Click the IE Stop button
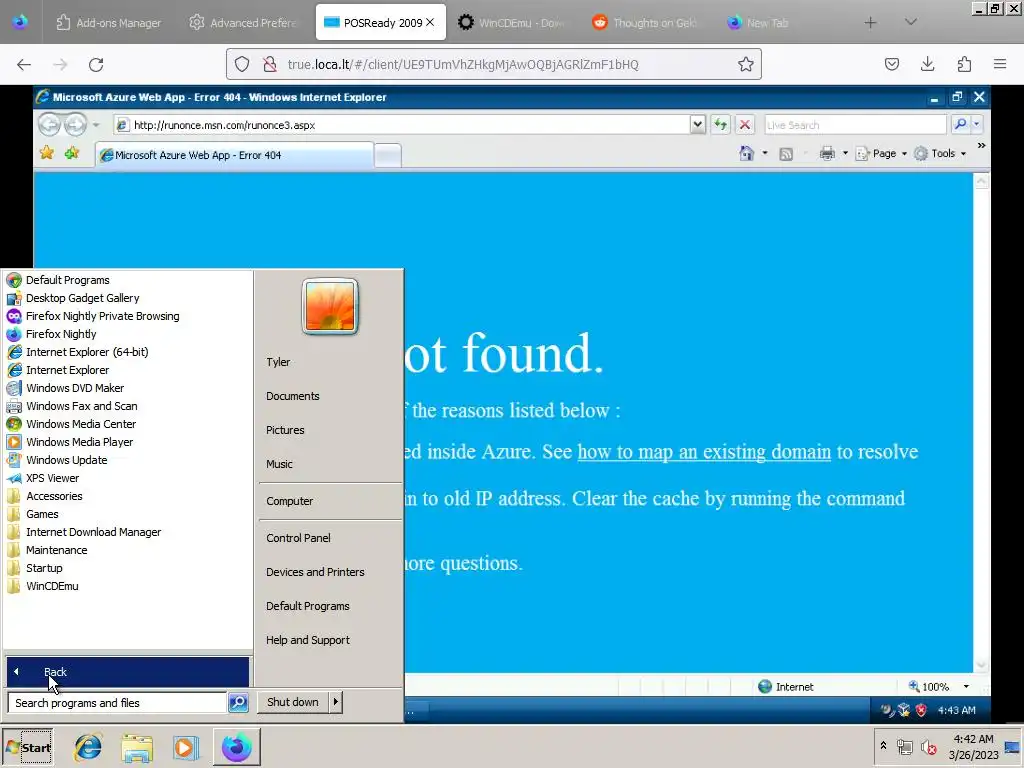The image size is (1024, 768). (x=744, y=124)
